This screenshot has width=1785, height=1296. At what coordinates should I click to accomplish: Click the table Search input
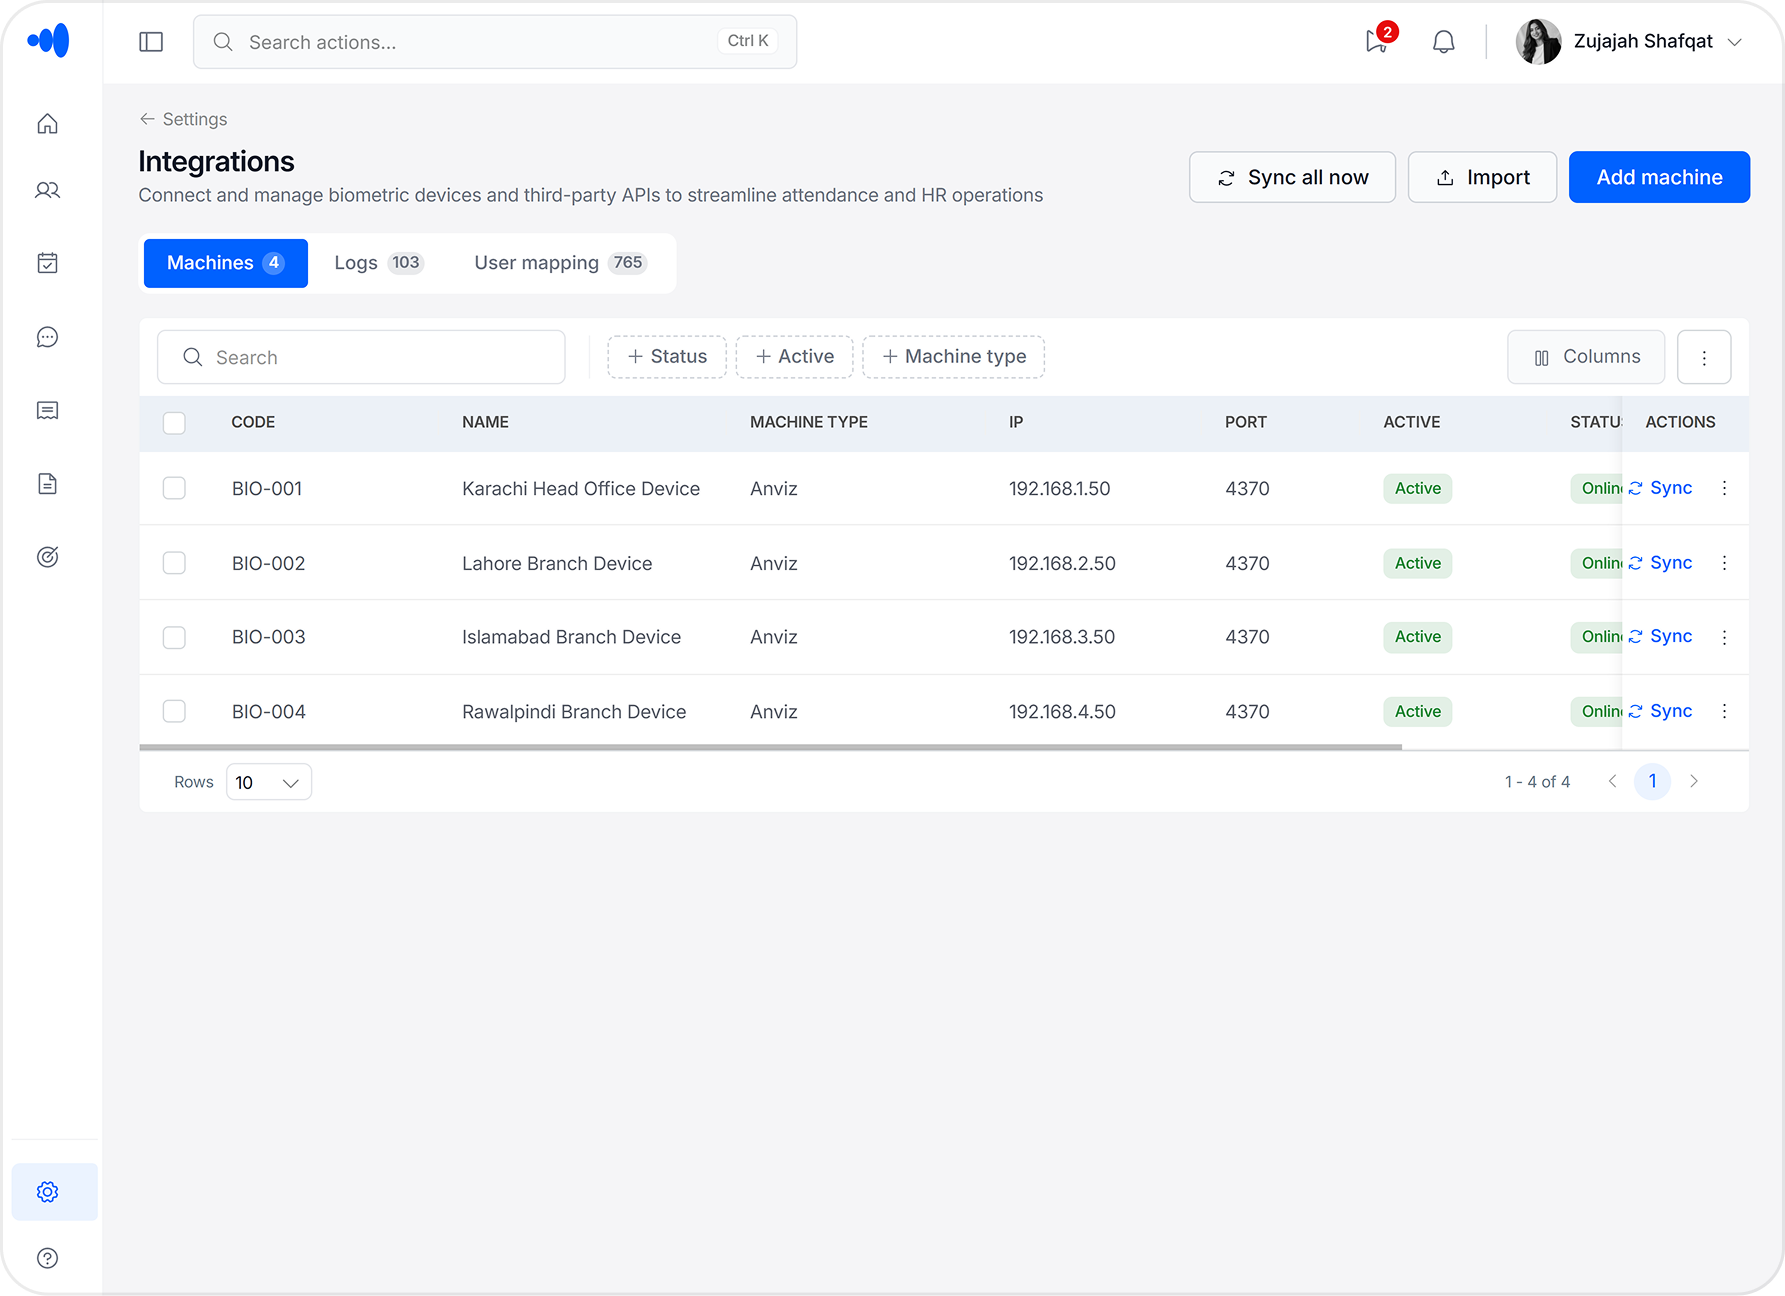pos(361,357)
